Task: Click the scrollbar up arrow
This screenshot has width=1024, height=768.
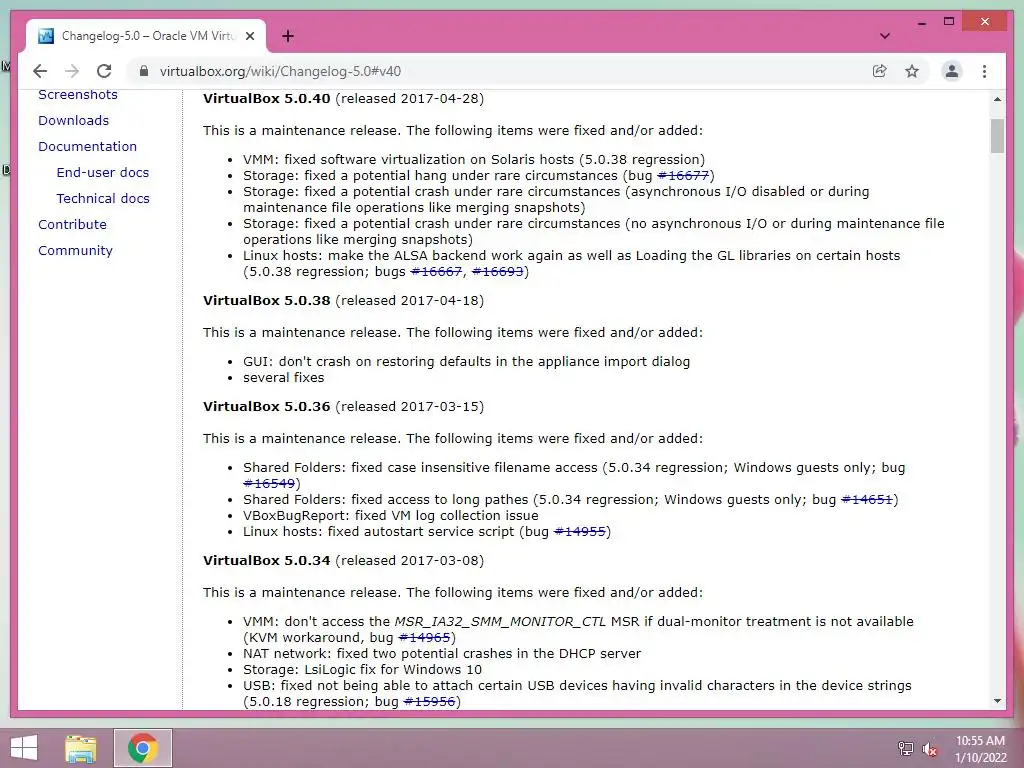Action: point(997,99)
